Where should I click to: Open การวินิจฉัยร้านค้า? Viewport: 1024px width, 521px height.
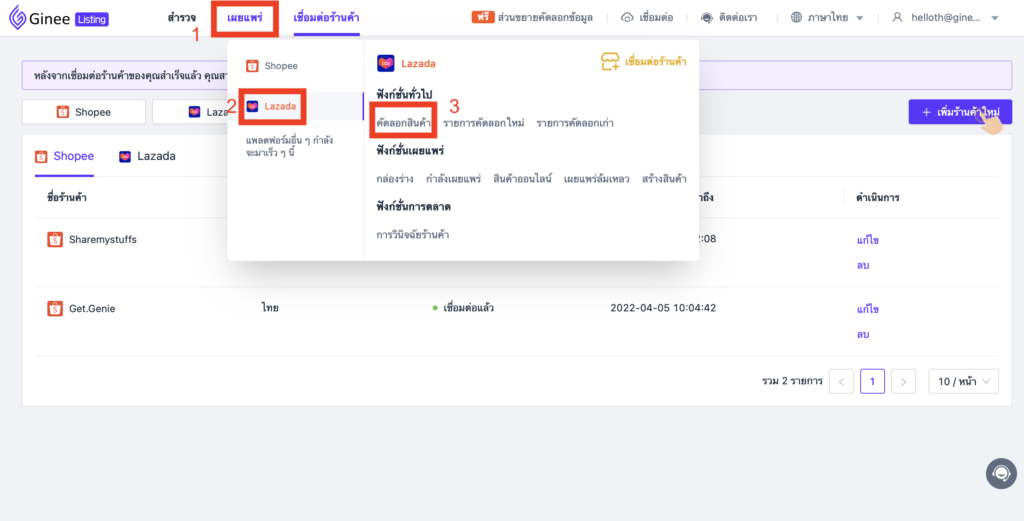point(413,234)
